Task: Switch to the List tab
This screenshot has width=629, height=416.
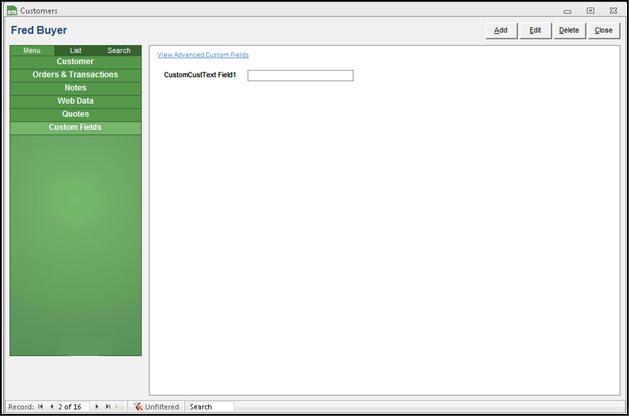Action: coord(76,50)
